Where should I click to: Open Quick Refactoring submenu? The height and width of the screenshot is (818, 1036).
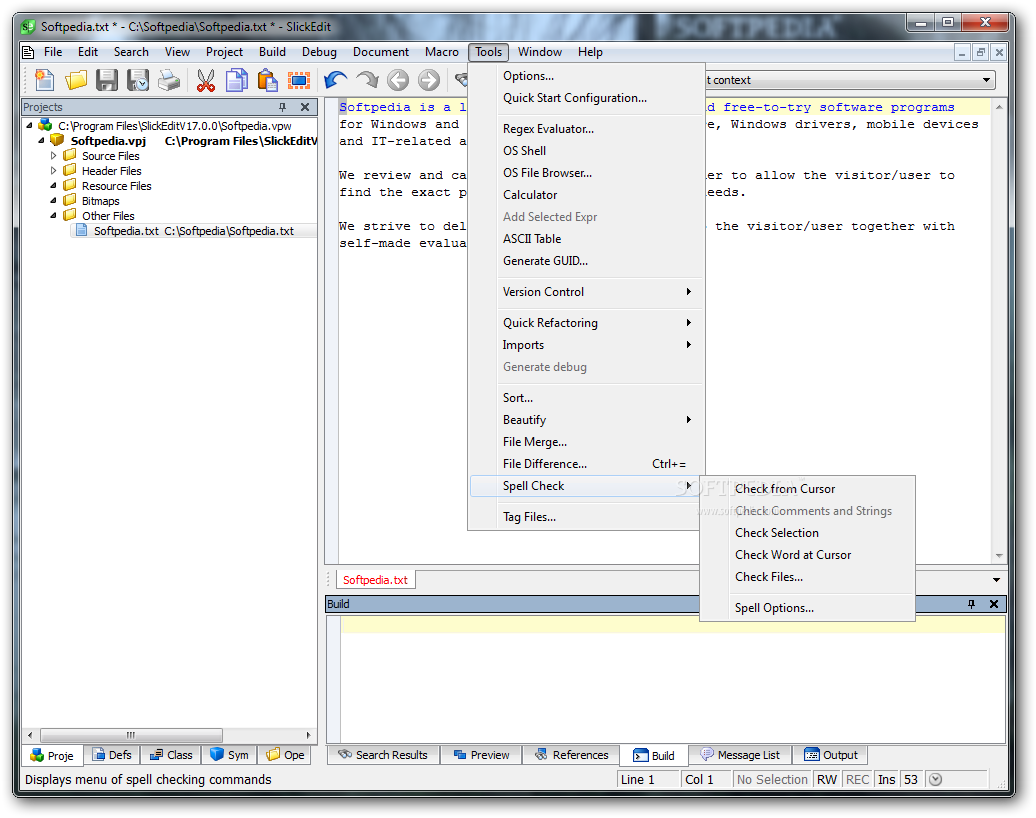point(587,322)
